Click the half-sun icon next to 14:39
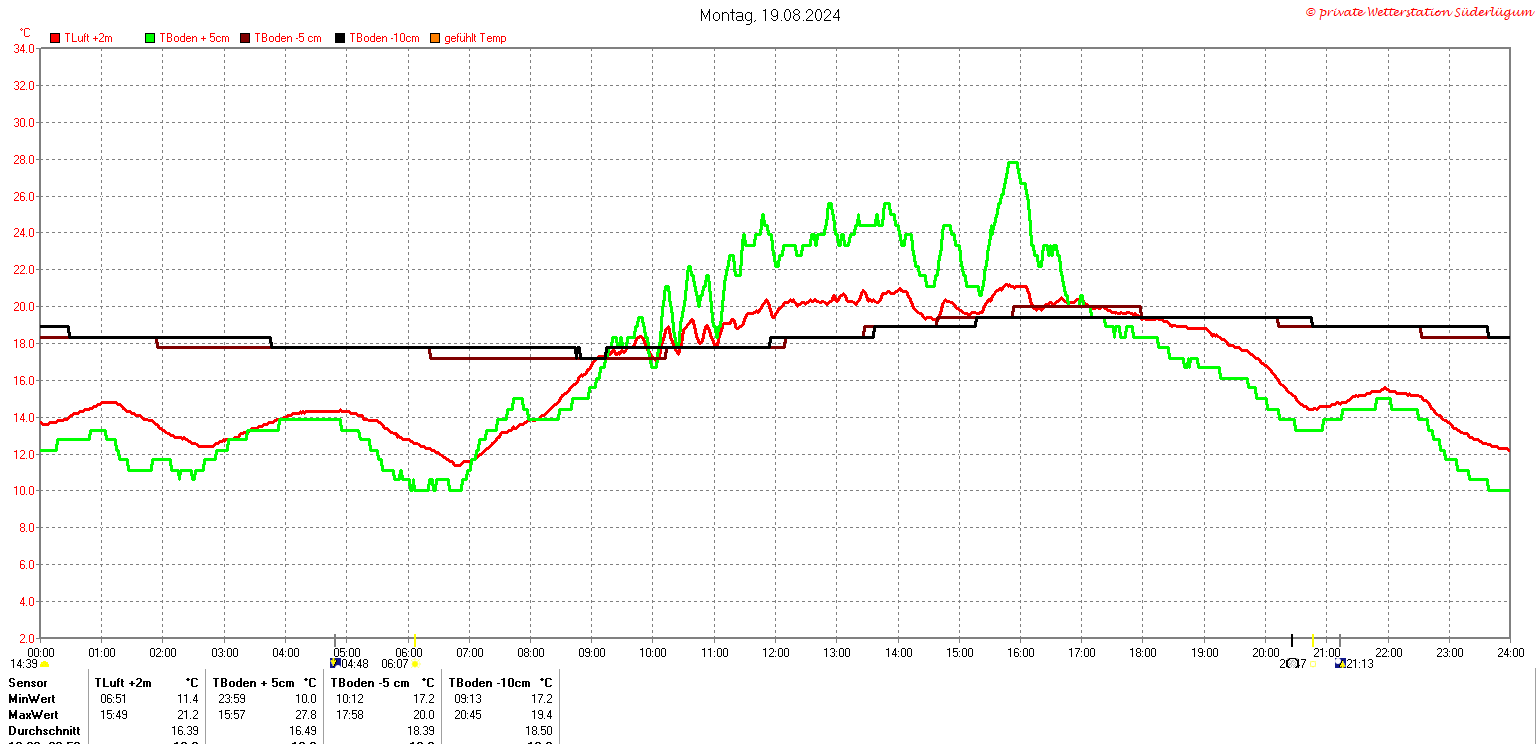 pyautogui.click(x=45, y=664)
